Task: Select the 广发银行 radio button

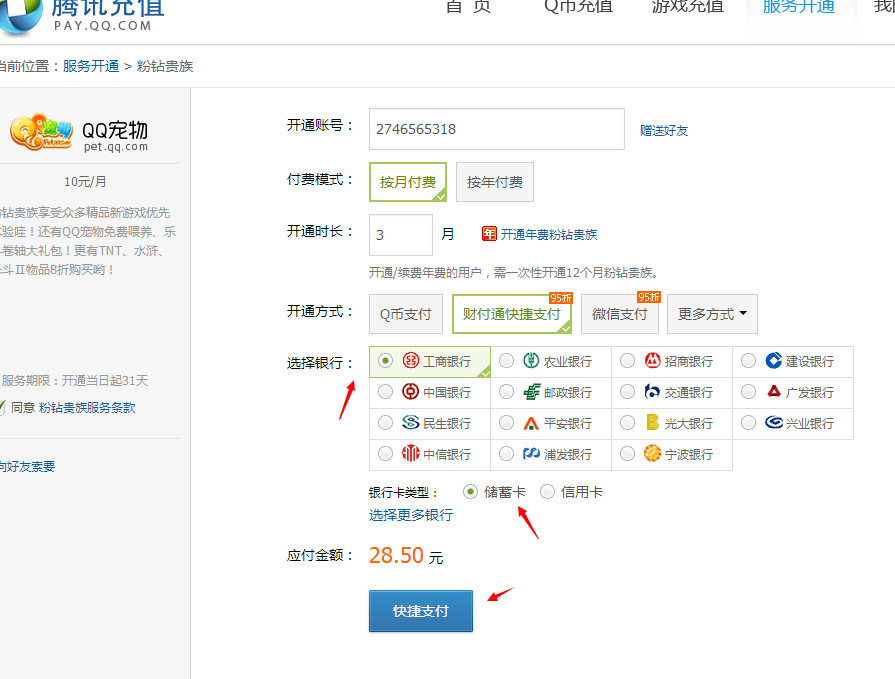Action: point(748,391)
